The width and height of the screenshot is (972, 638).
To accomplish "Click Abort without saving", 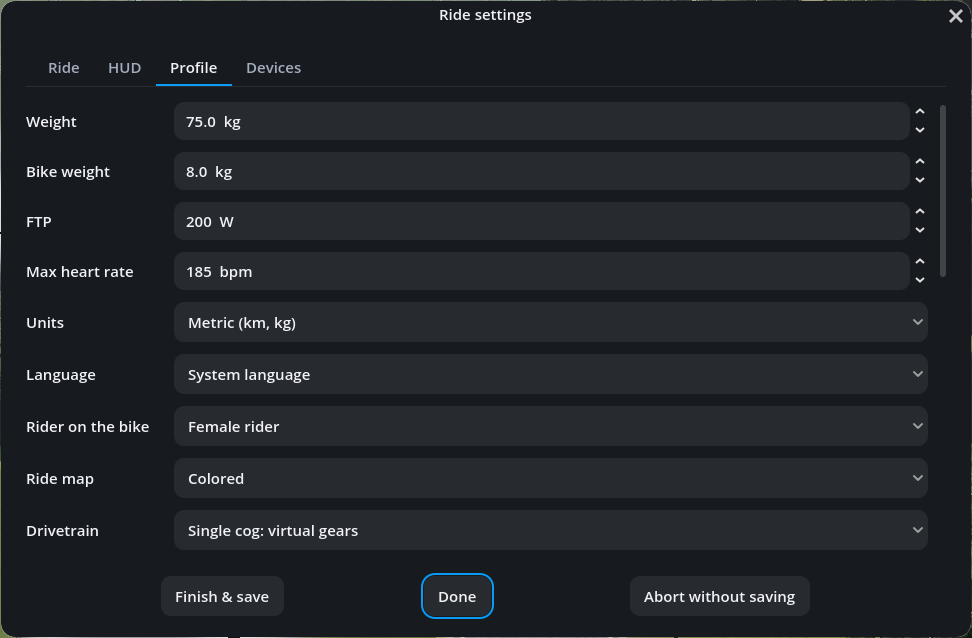I will (719, 596).
